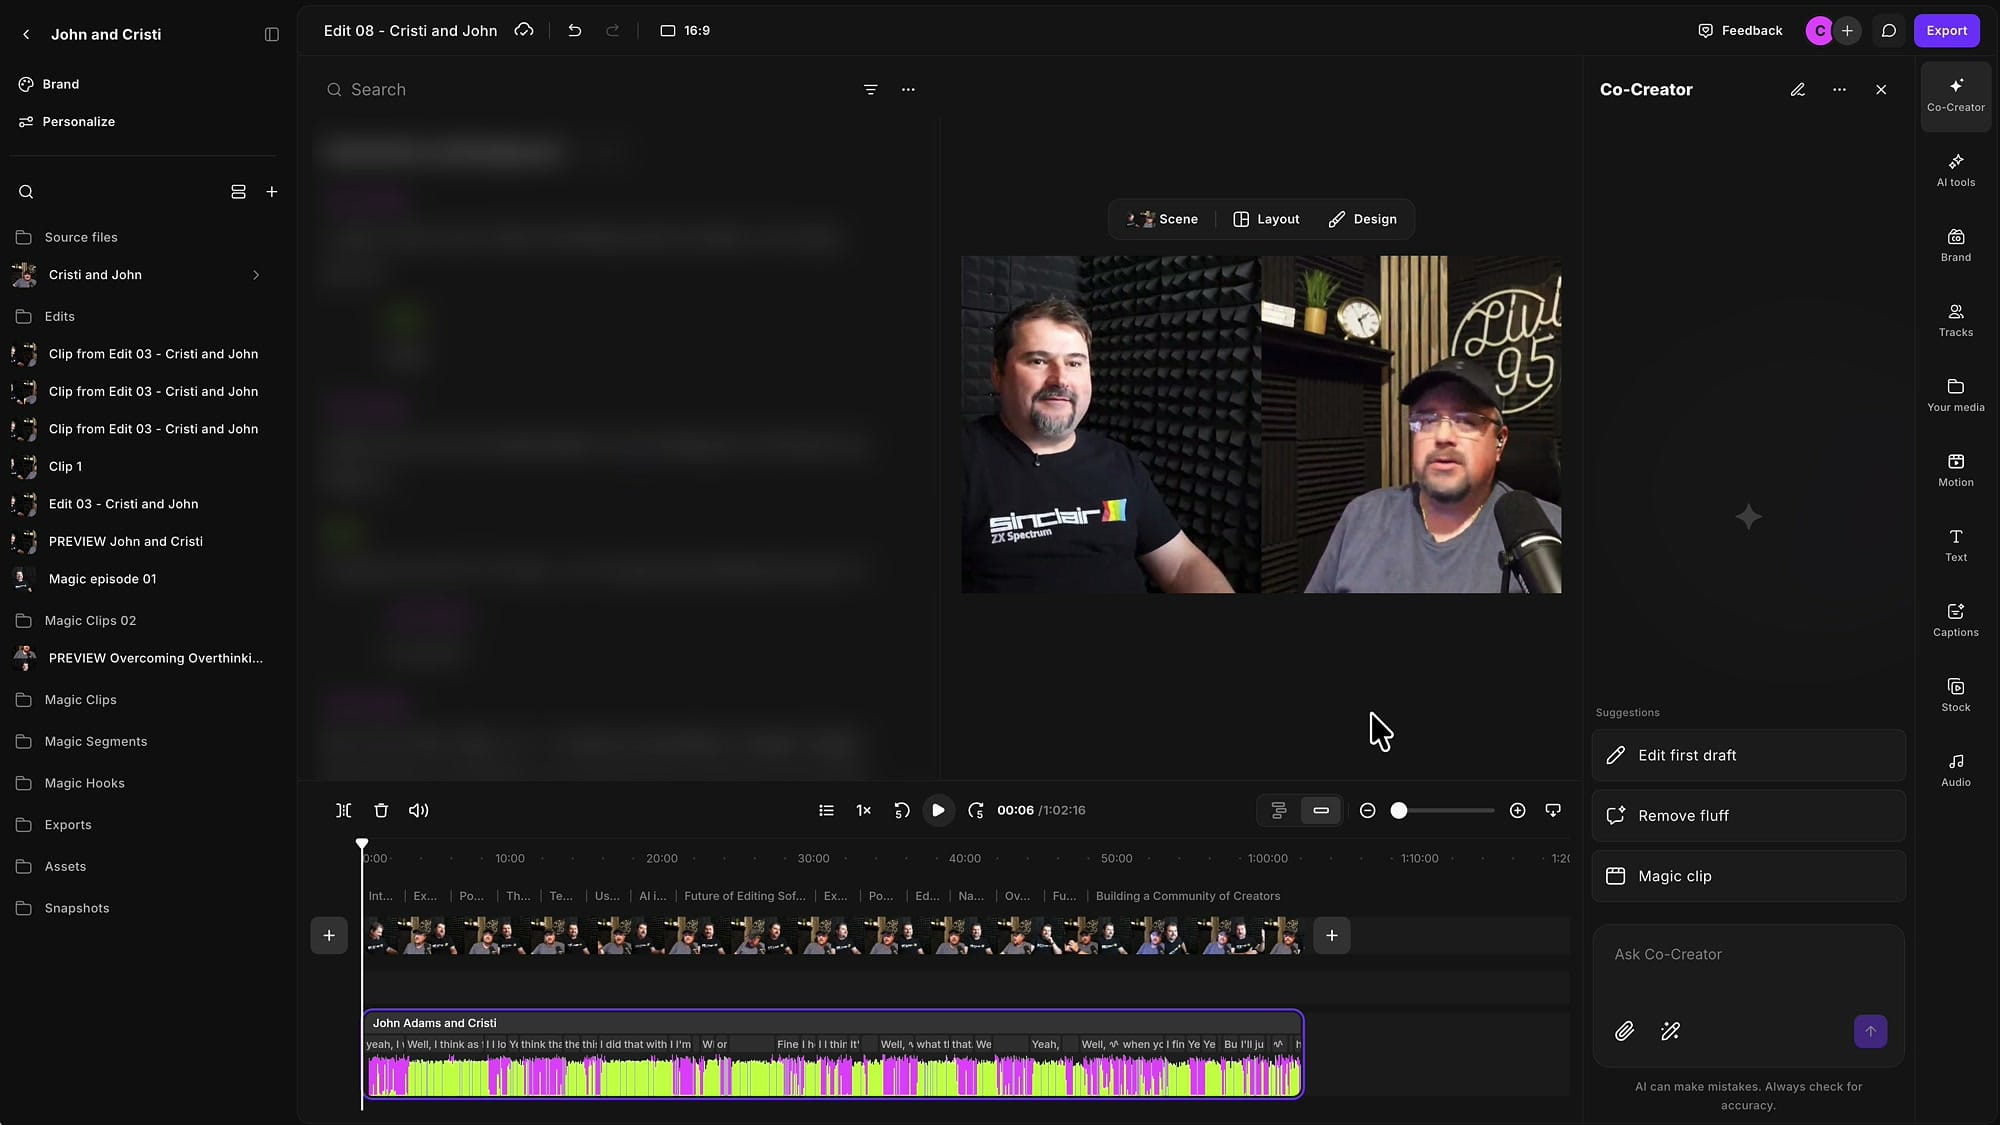
Task: Choose the Remove fluff suggestion
Action: point(1748,816)
